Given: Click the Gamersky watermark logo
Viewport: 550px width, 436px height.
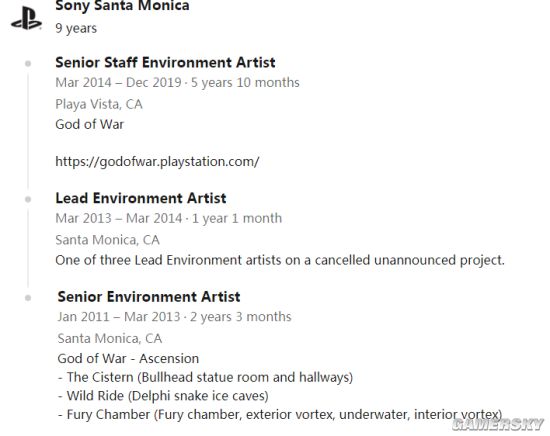Looking at the screenshot, I should tap(498, 424).
